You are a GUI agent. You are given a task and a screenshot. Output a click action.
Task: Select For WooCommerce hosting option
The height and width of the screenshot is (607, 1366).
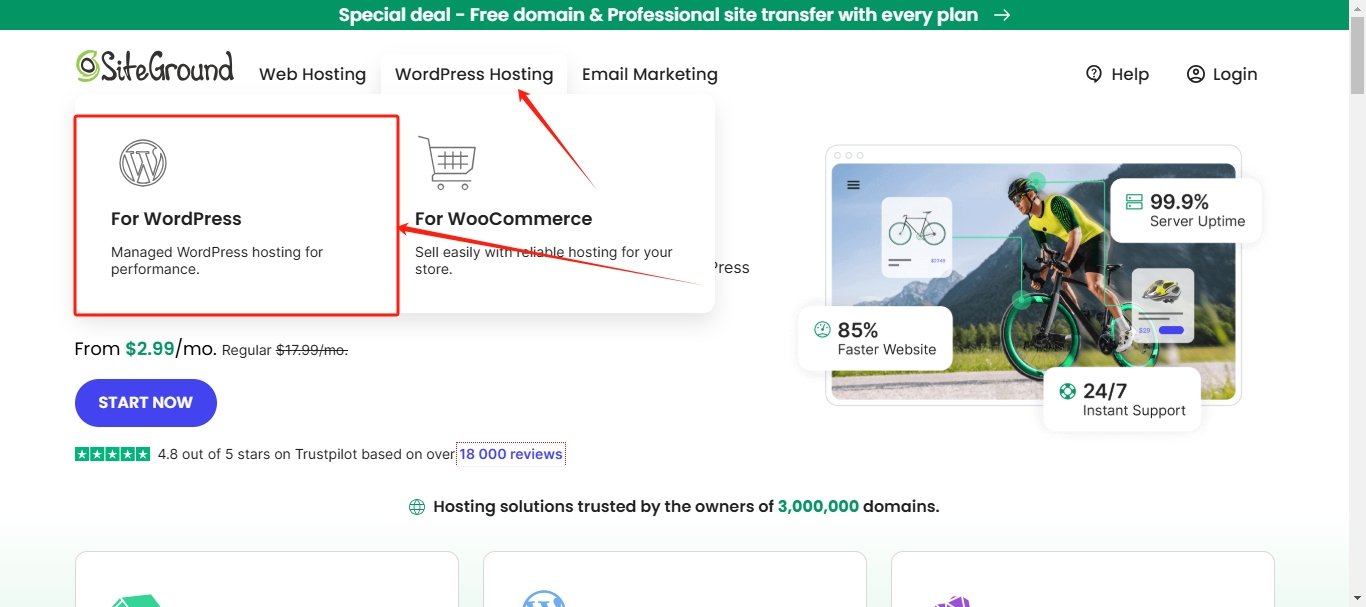pyautogui.click(x=554, y=215)
